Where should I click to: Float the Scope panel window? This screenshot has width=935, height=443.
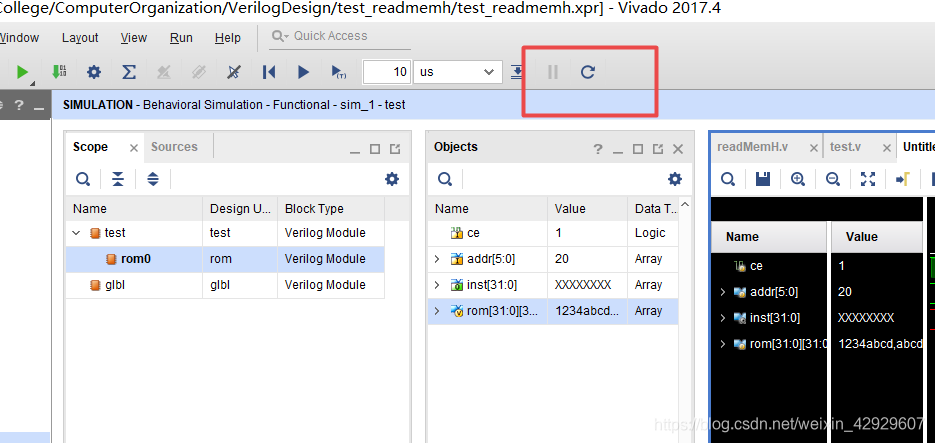pyautogui.click(x=395, y=149)
